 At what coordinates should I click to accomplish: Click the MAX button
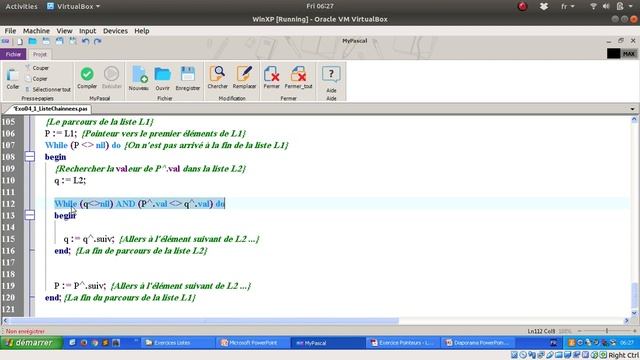click(629, 53)
